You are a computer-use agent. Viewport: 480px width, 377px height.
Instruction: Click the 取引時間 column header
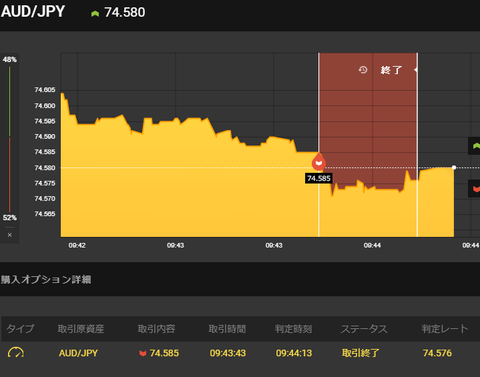click(x=227, y=329)
